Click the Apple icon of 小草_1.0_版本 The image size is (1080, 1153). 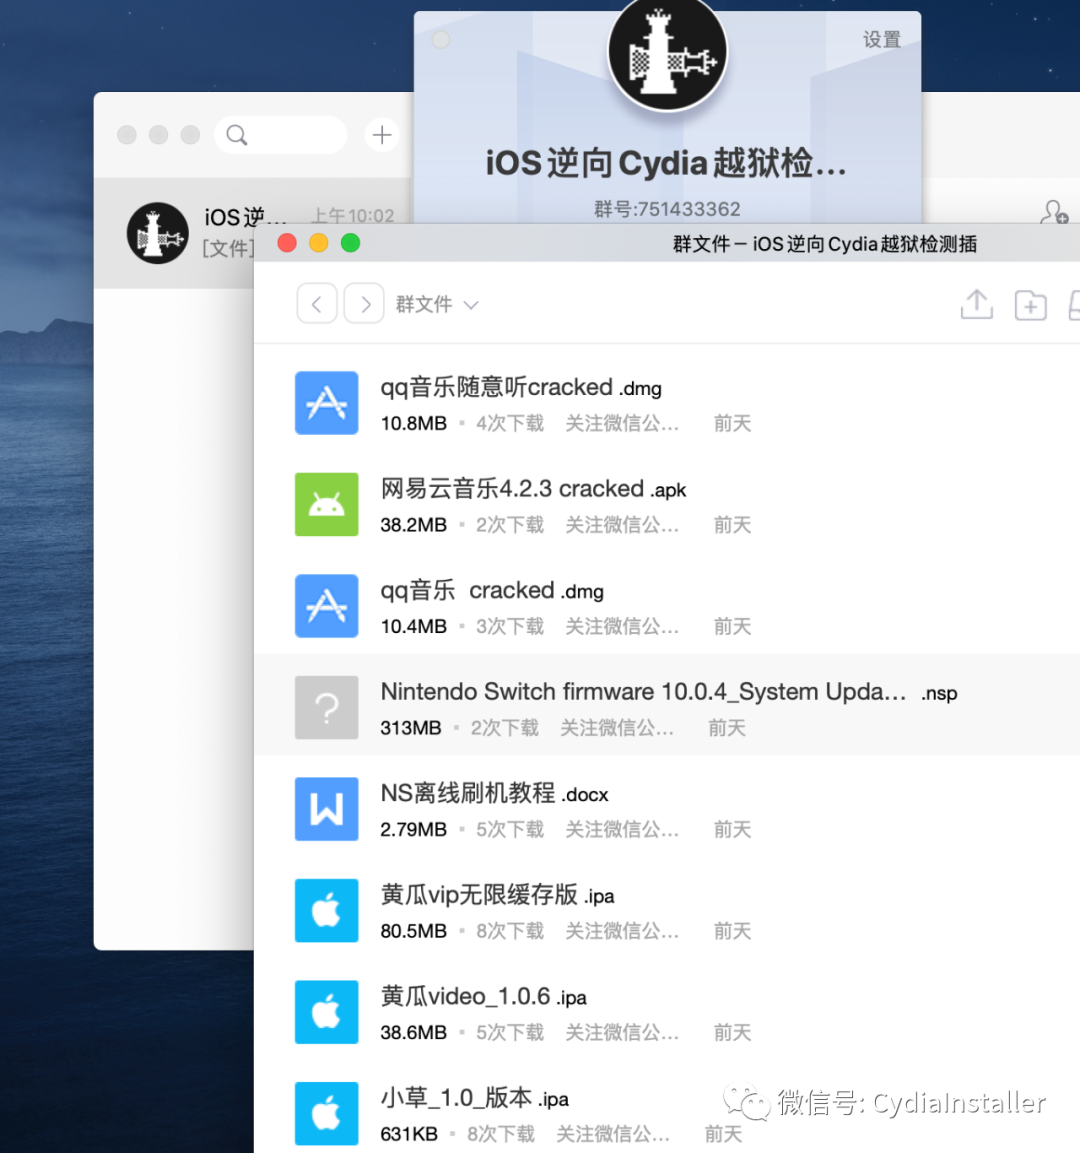pyautogui.click(x=326, y=1113)
